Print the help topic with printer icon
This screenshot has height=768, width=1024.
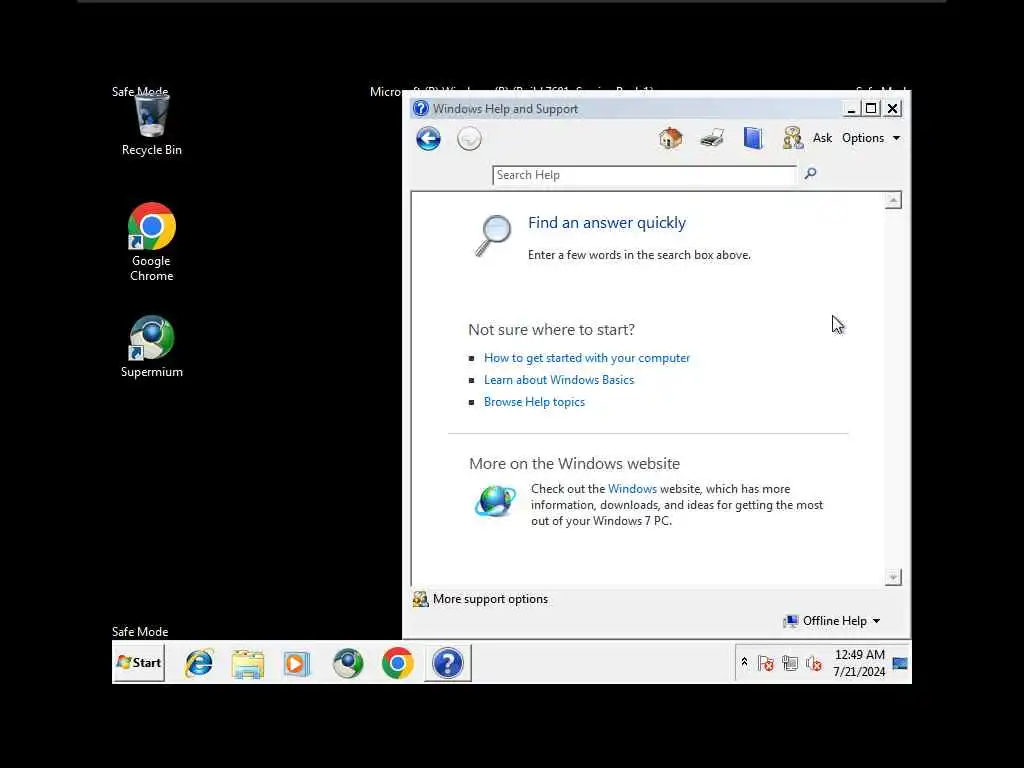(x=712, y=138)
